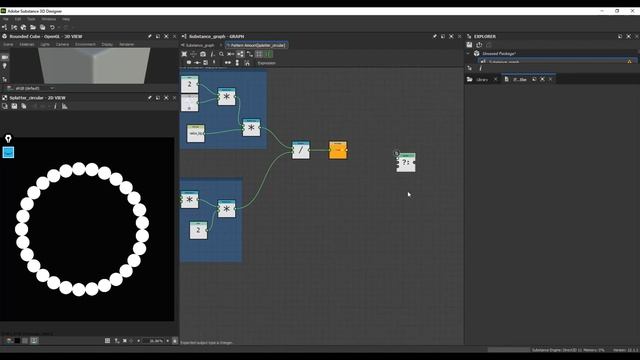
Task: Click the camera icon in 3D view sidebar
Action: [x=5, y=57]
